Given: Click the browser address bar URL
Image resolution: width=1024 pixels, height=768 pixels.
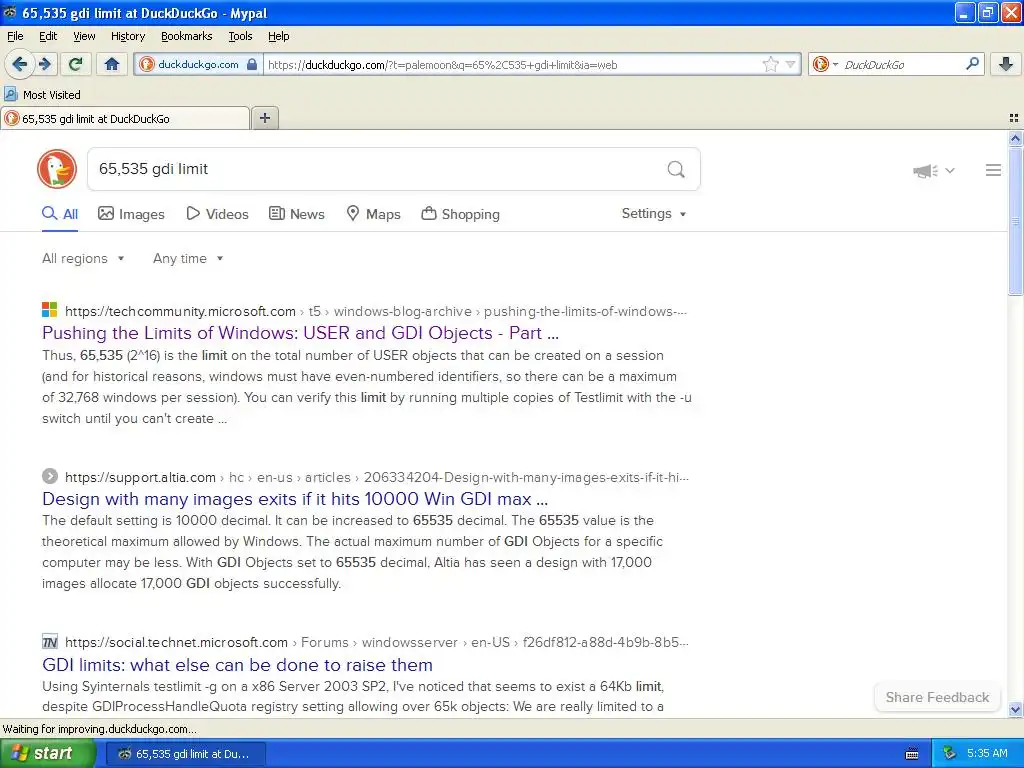Looking at the screenshot, I should point(443,65).
